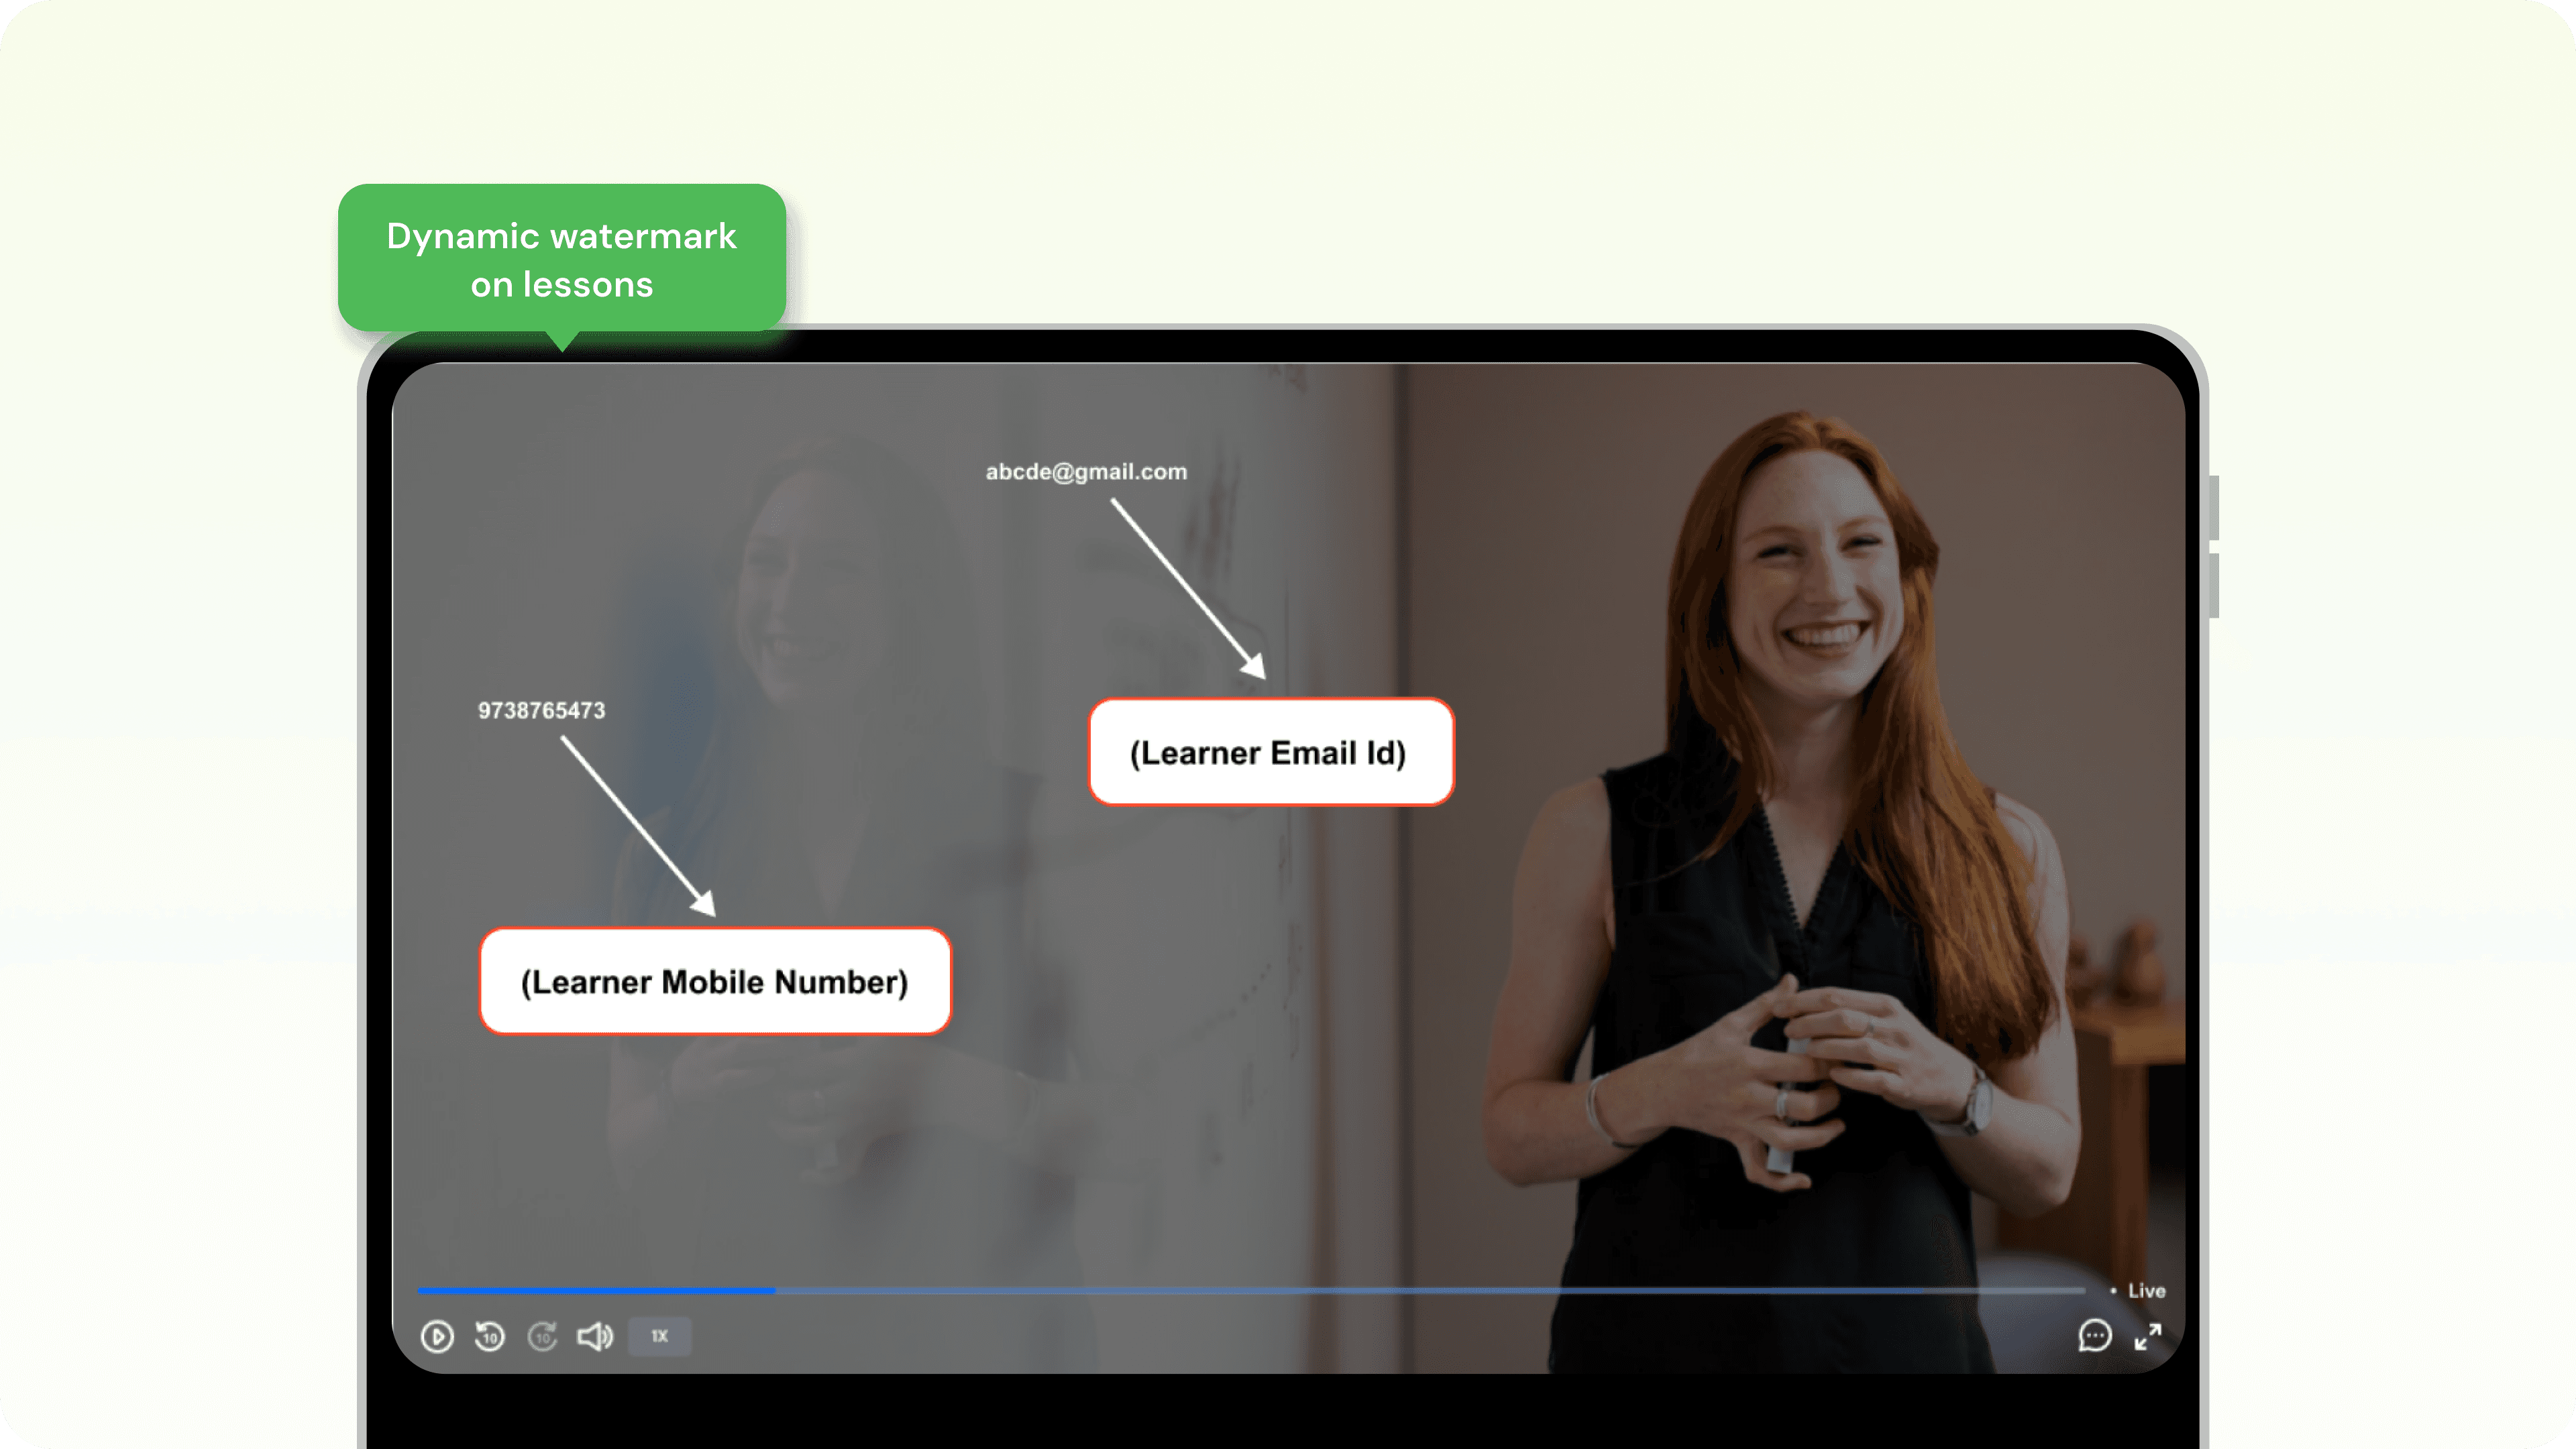Enter fullscreen using the expand arrows icon
Image resolution: width=2576 pixels, height=1449 pixels.
point(2147,1336)
